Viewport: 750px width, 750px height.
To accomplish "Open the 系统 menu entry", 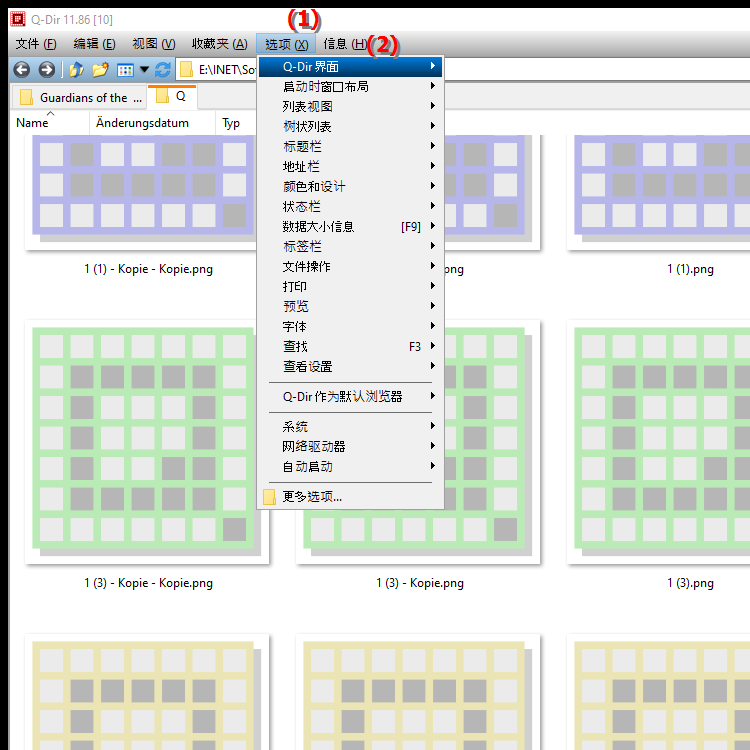I will tap(350, 427).
